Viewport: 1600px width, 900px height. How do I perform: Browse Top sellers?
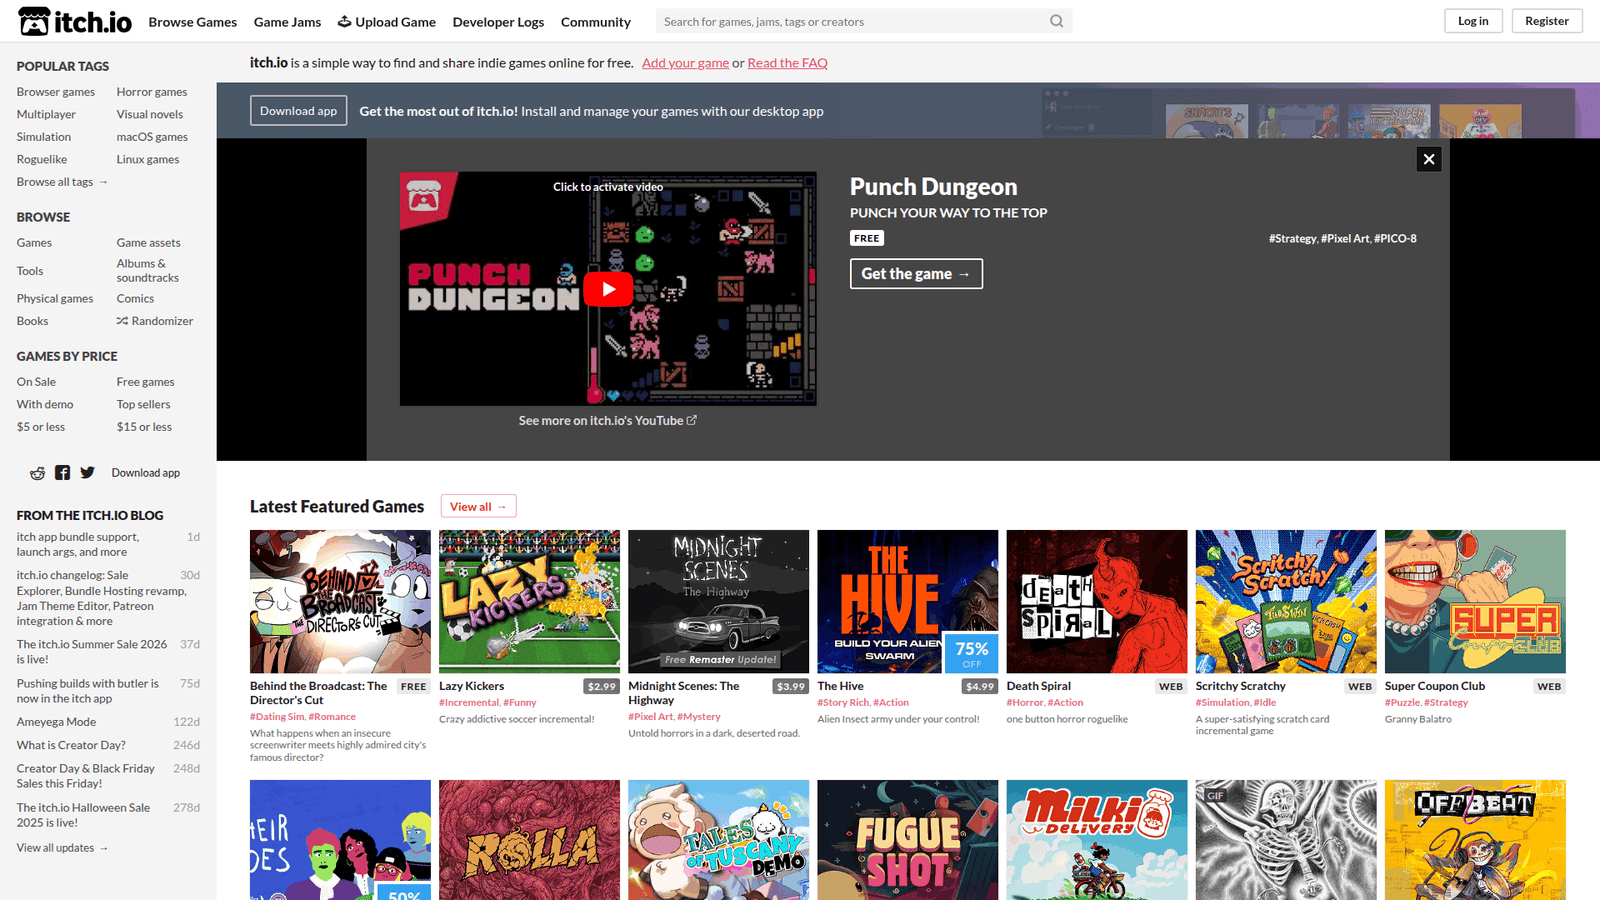[144, 405]
